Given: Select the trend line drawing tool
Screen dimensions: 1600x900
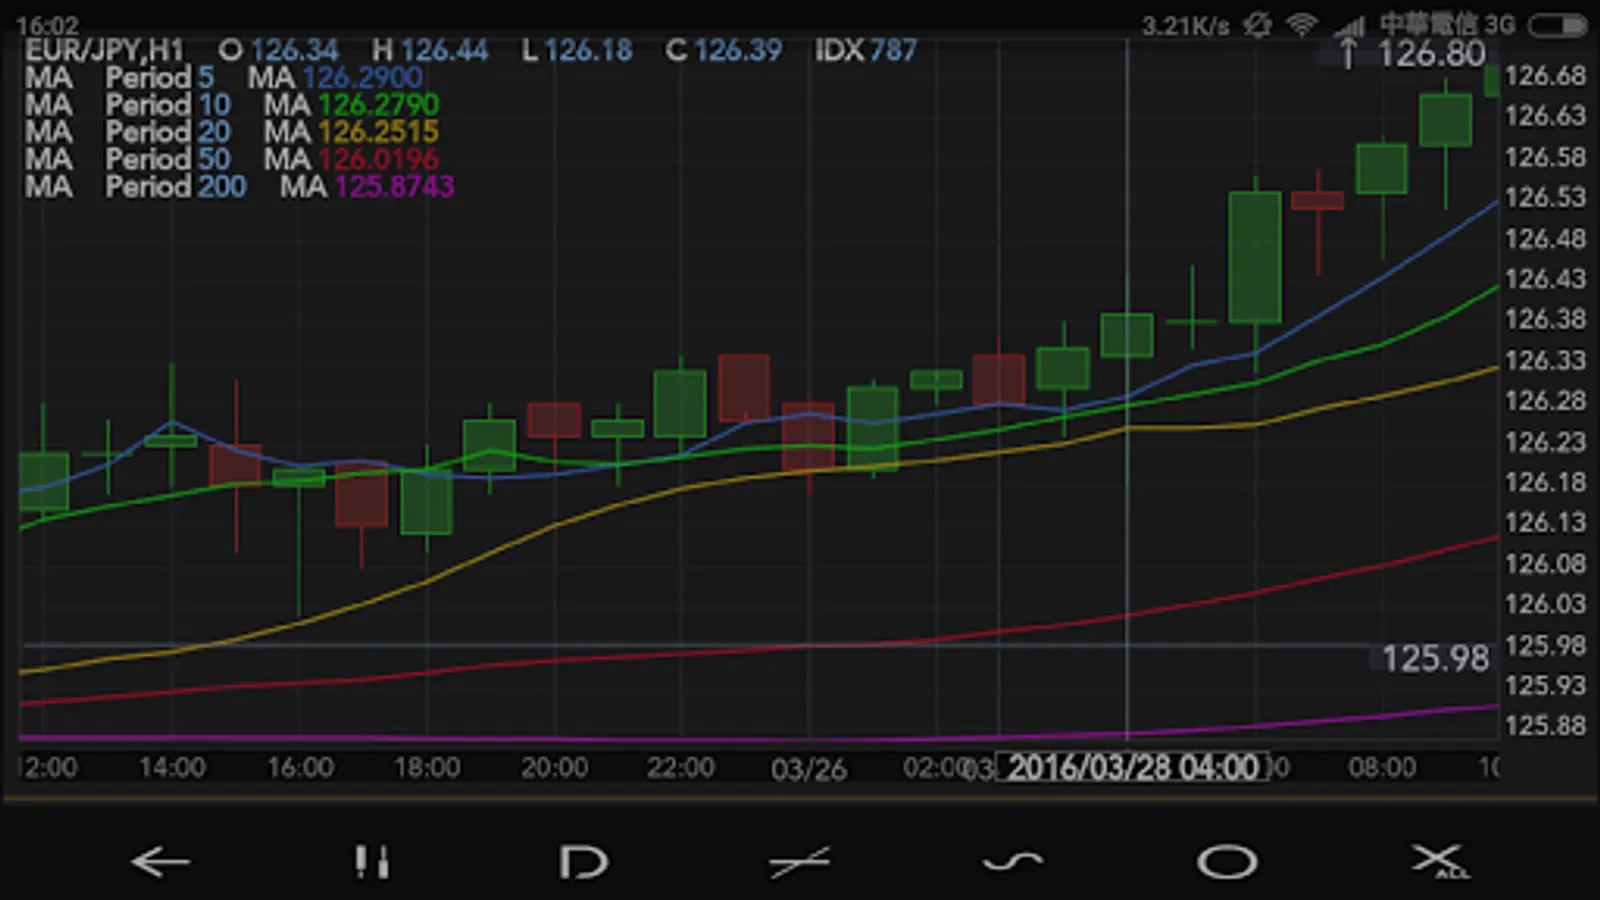Looking at the screenshot, I should tap(799, 861).
